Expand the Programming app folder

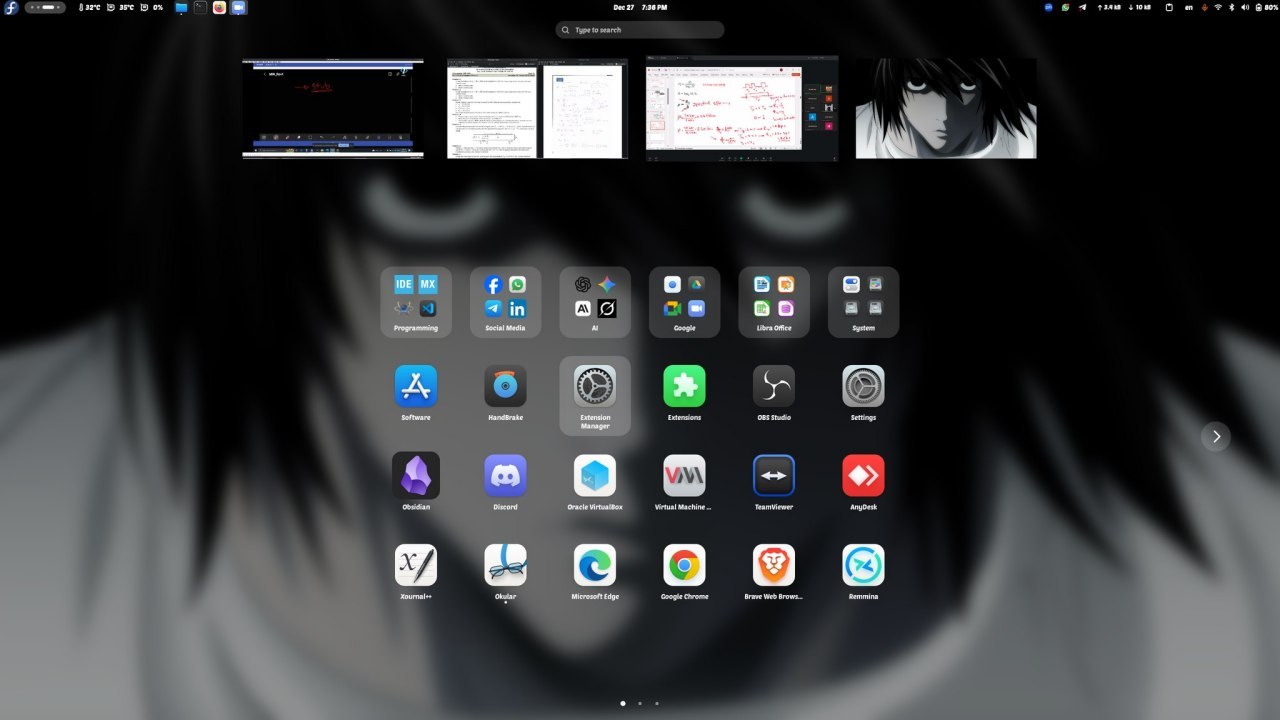click(415, 301)
